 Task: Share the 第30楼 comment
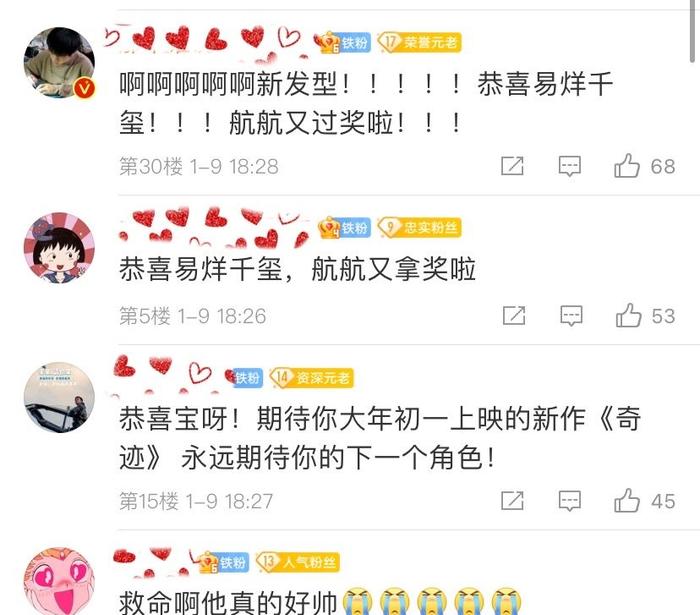512,166
